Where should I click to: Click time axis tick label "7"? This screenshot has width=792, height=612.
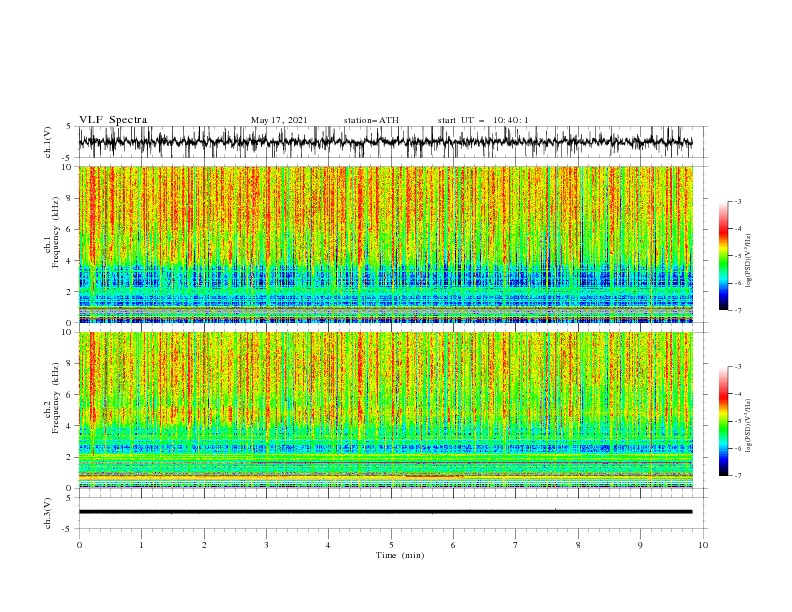tap(516, 545)
